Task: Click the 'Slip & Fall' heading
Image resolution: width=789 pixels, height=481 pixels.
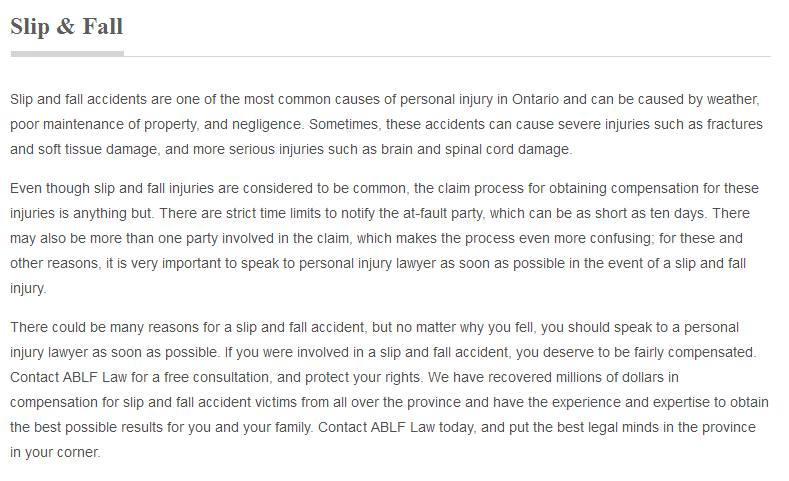Action: click(66, 27)
